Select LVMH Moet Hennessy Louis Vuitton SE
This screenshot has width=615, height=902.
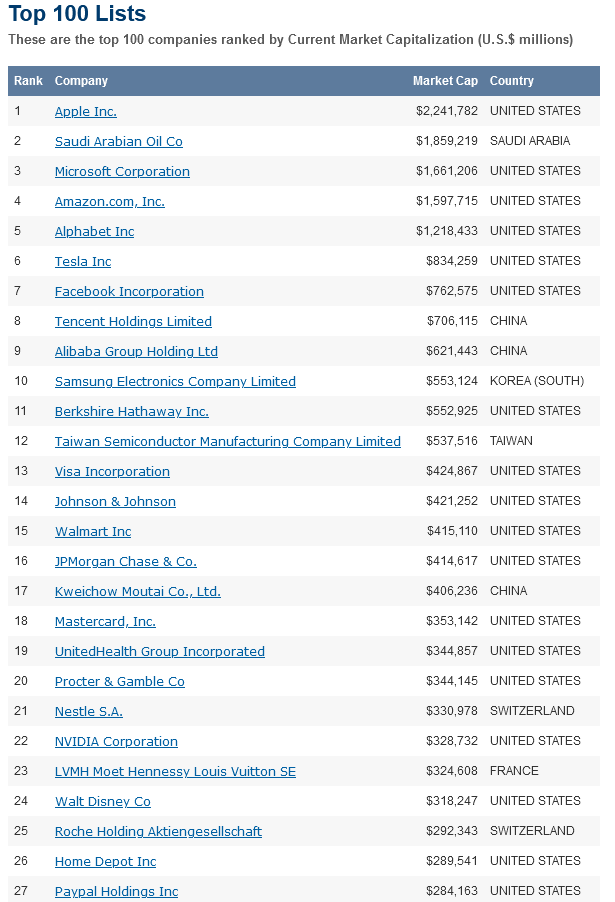point(175,771)
